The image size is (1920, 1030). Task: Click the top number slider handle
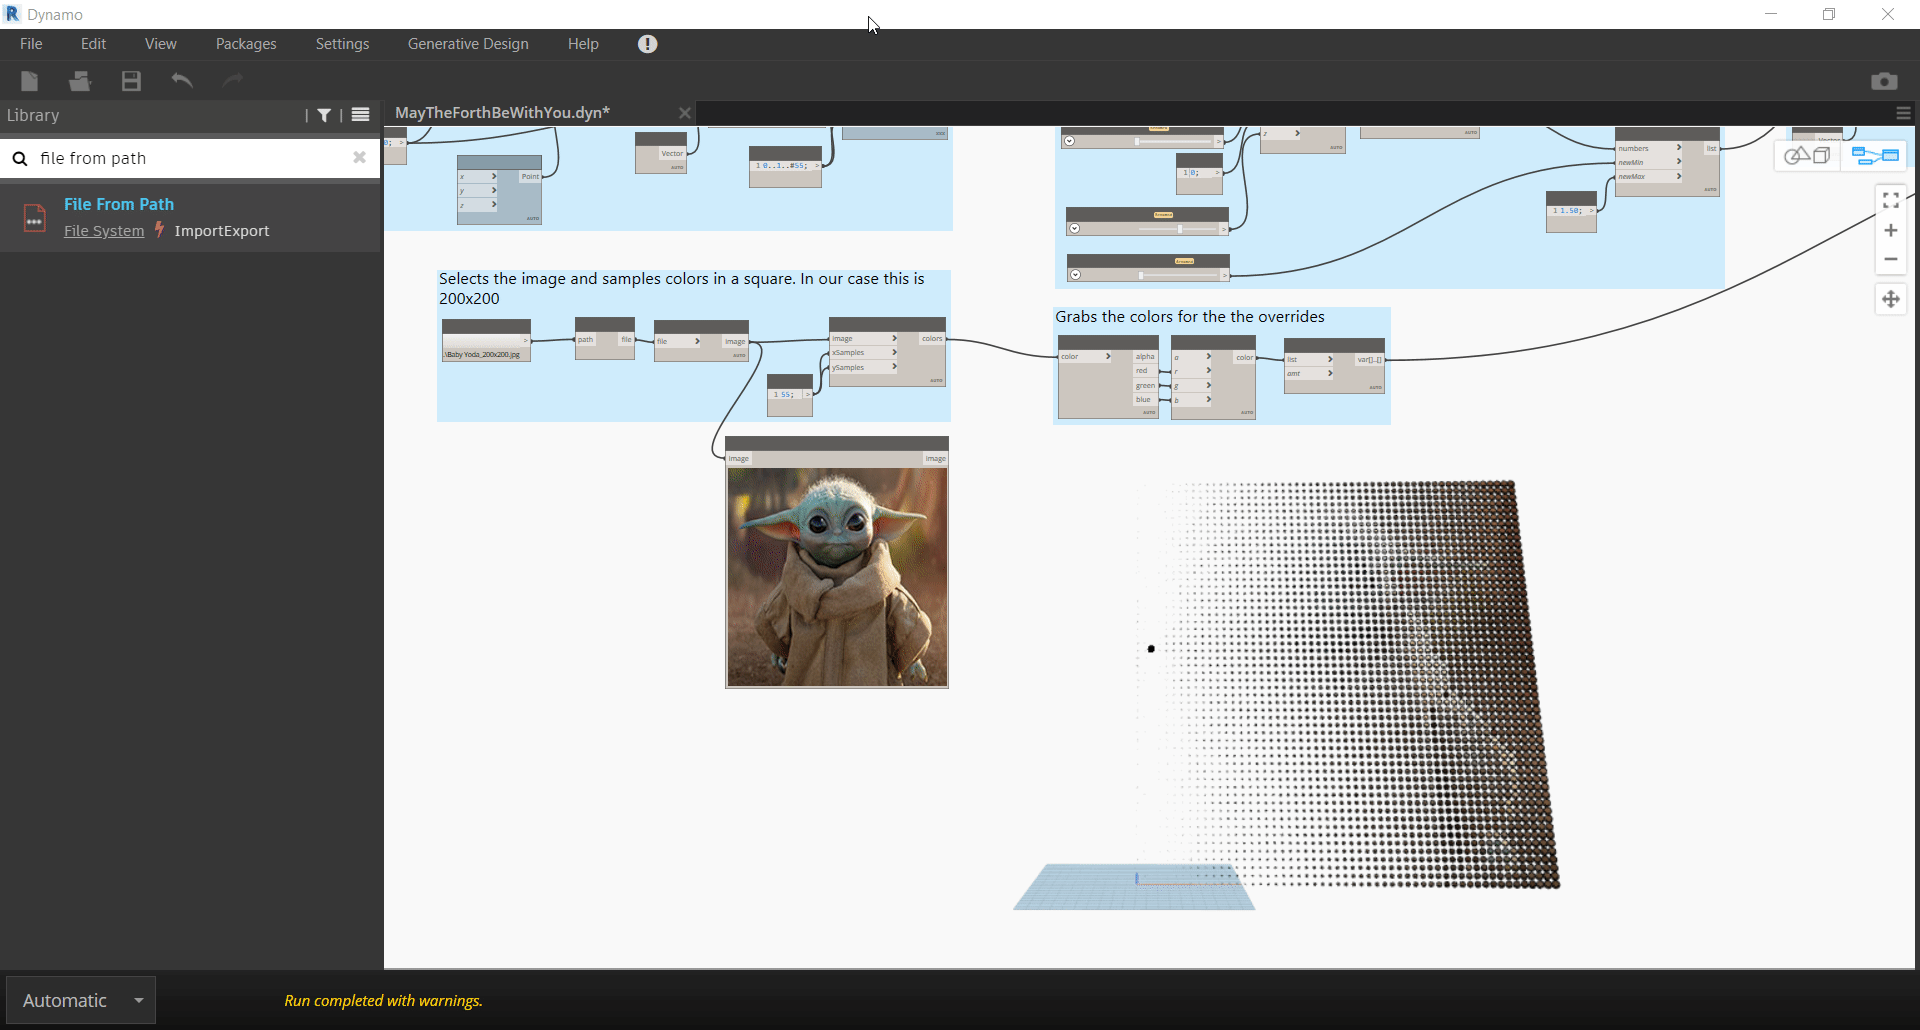1137,141
